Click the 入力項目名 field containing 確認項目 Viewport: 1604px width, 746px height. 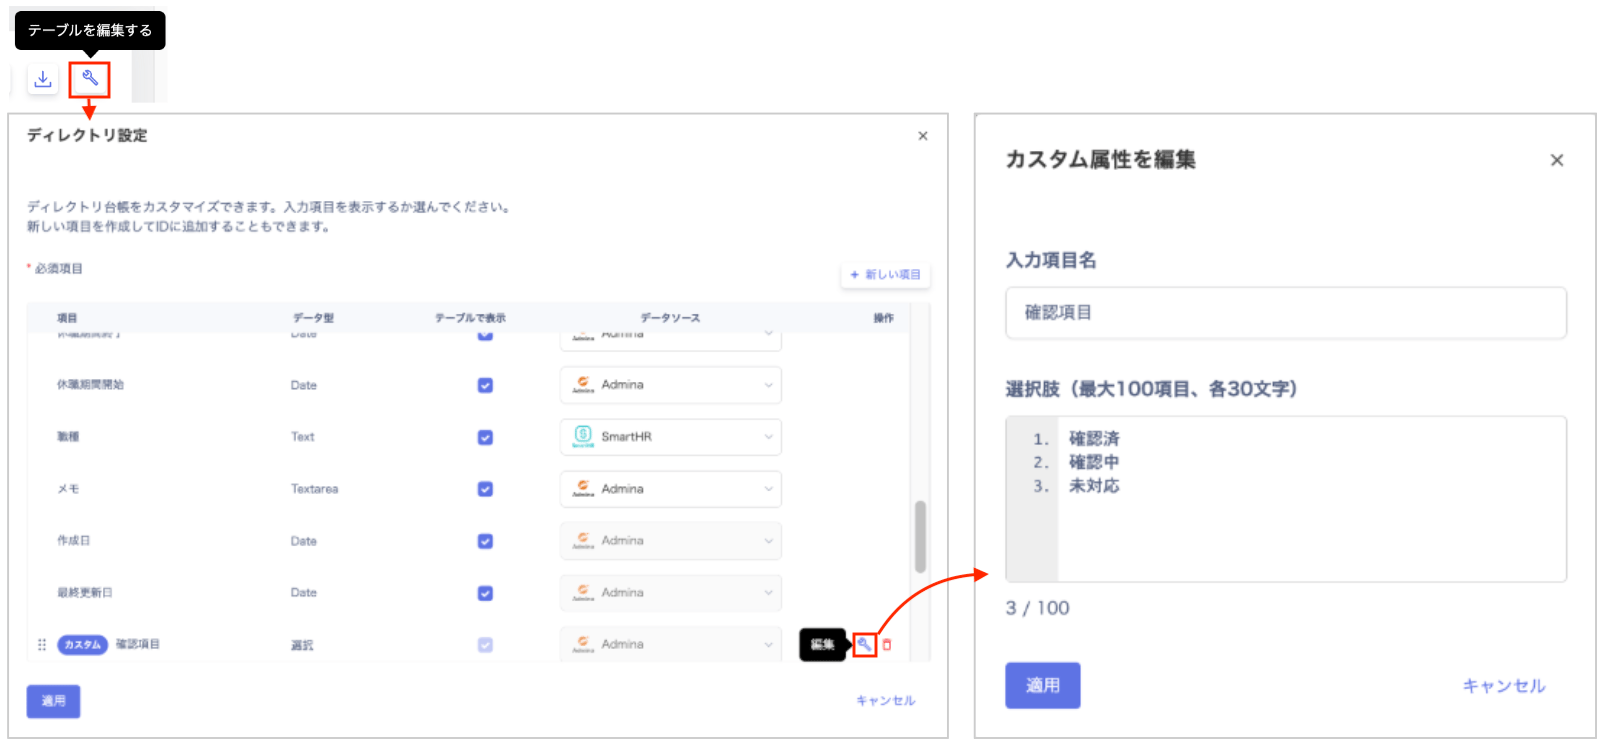[1285, 313]
